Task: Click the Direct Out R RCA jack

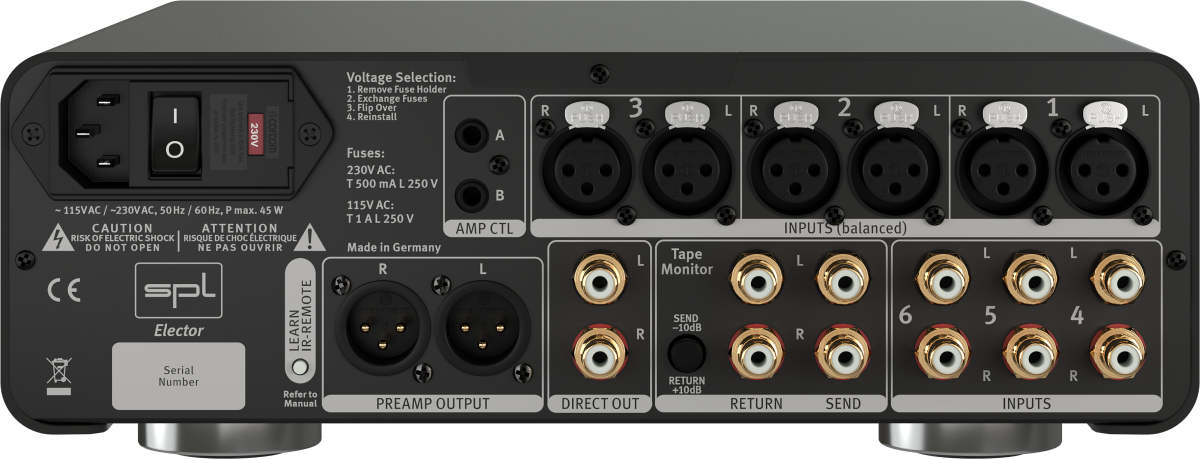Action: (x=596, y=354)
